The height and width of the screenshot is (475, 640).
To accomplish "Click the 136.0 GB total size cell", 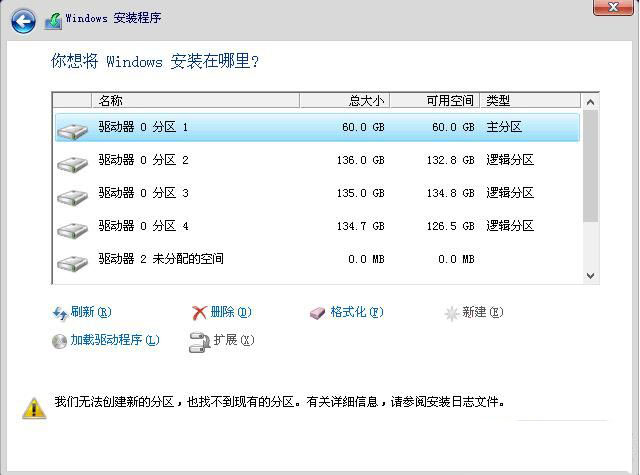I will 361,160.
